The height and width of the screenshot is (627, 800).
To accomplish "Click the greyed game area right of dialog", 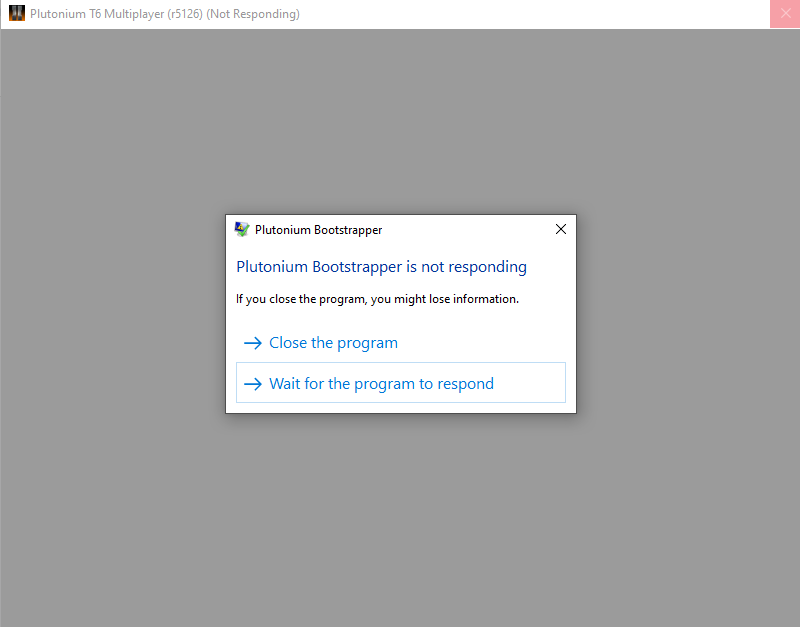I will (x=690, y=320).
